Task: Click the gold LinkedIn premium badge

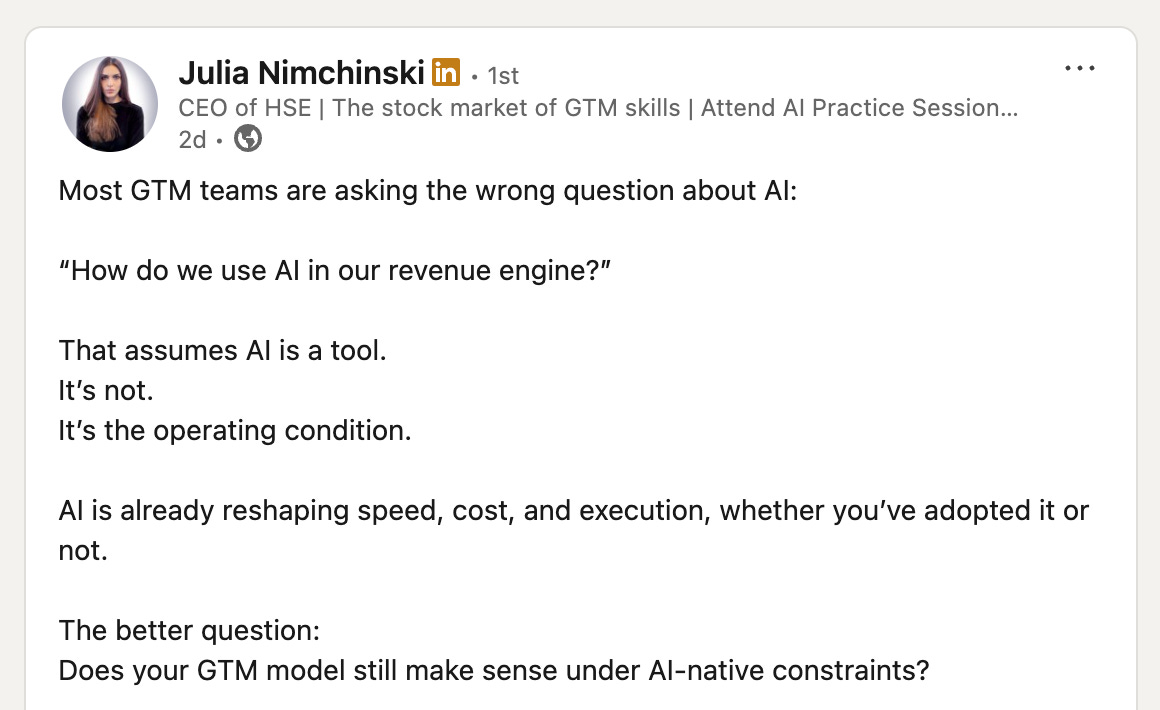Action: point(446,72)
